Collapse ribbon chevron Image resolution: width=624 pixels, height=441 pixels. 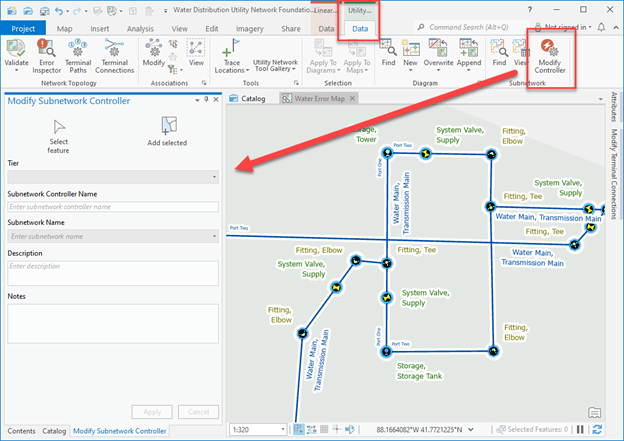click(x=616, y=27)
